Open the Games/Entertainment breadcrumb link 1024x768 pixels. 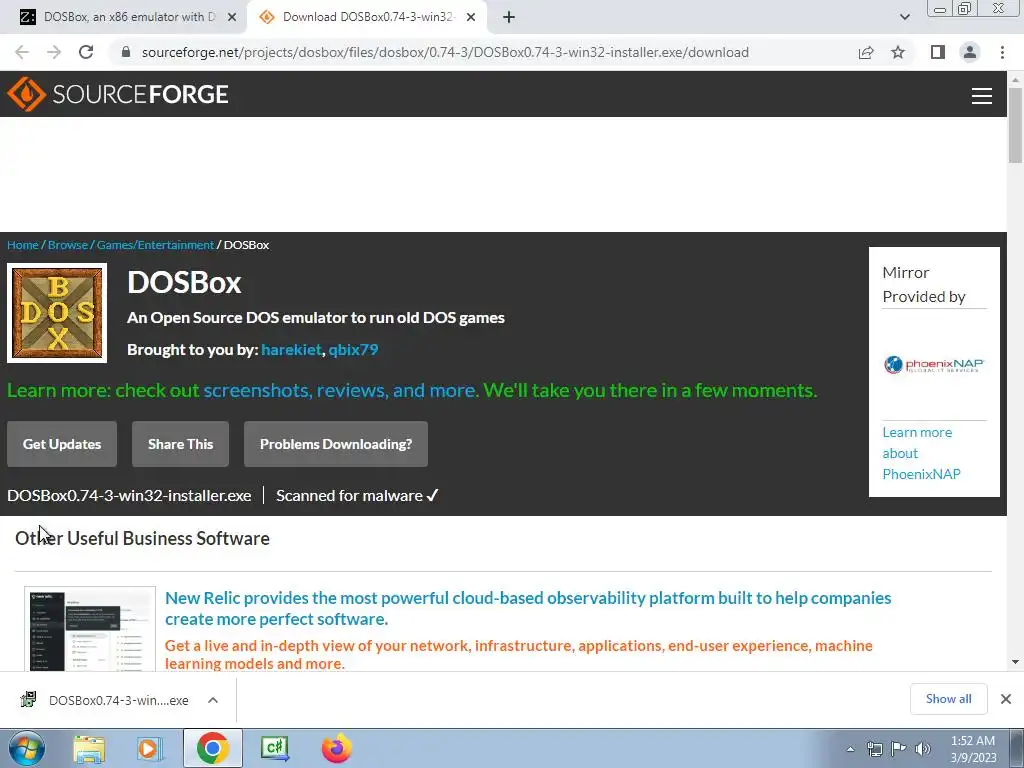coord(155,245)
